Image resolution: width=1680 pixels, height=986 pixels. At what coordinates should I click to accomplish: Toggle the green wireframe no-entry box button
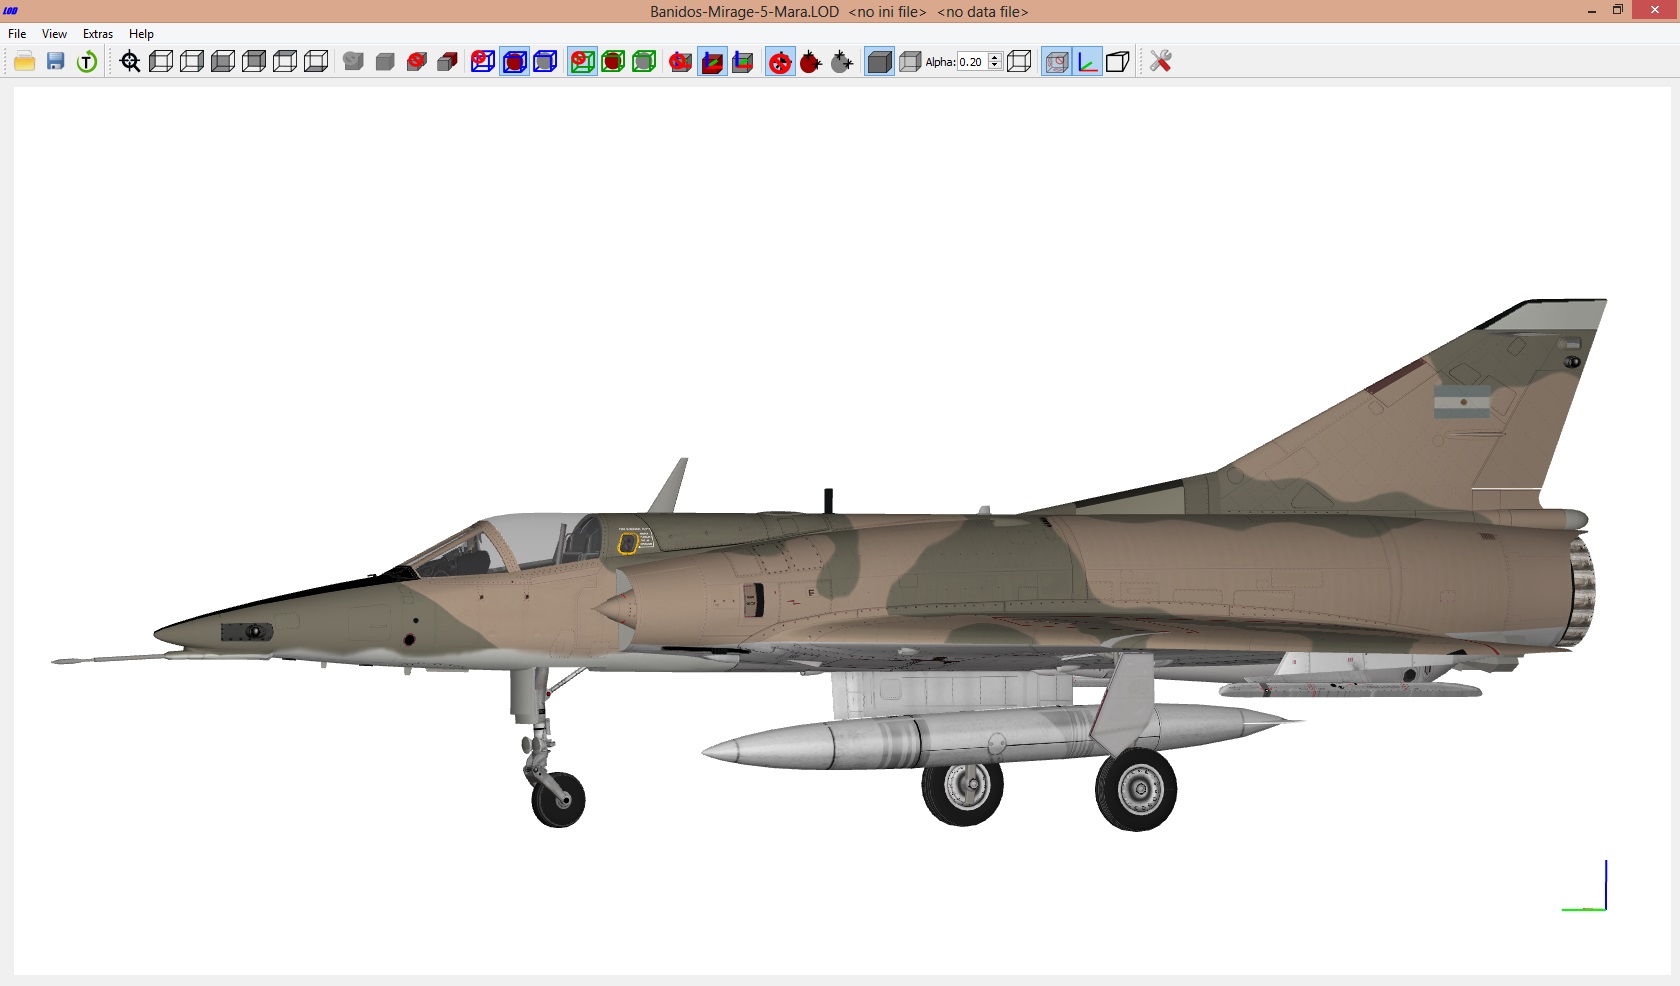tap(582, 62)
